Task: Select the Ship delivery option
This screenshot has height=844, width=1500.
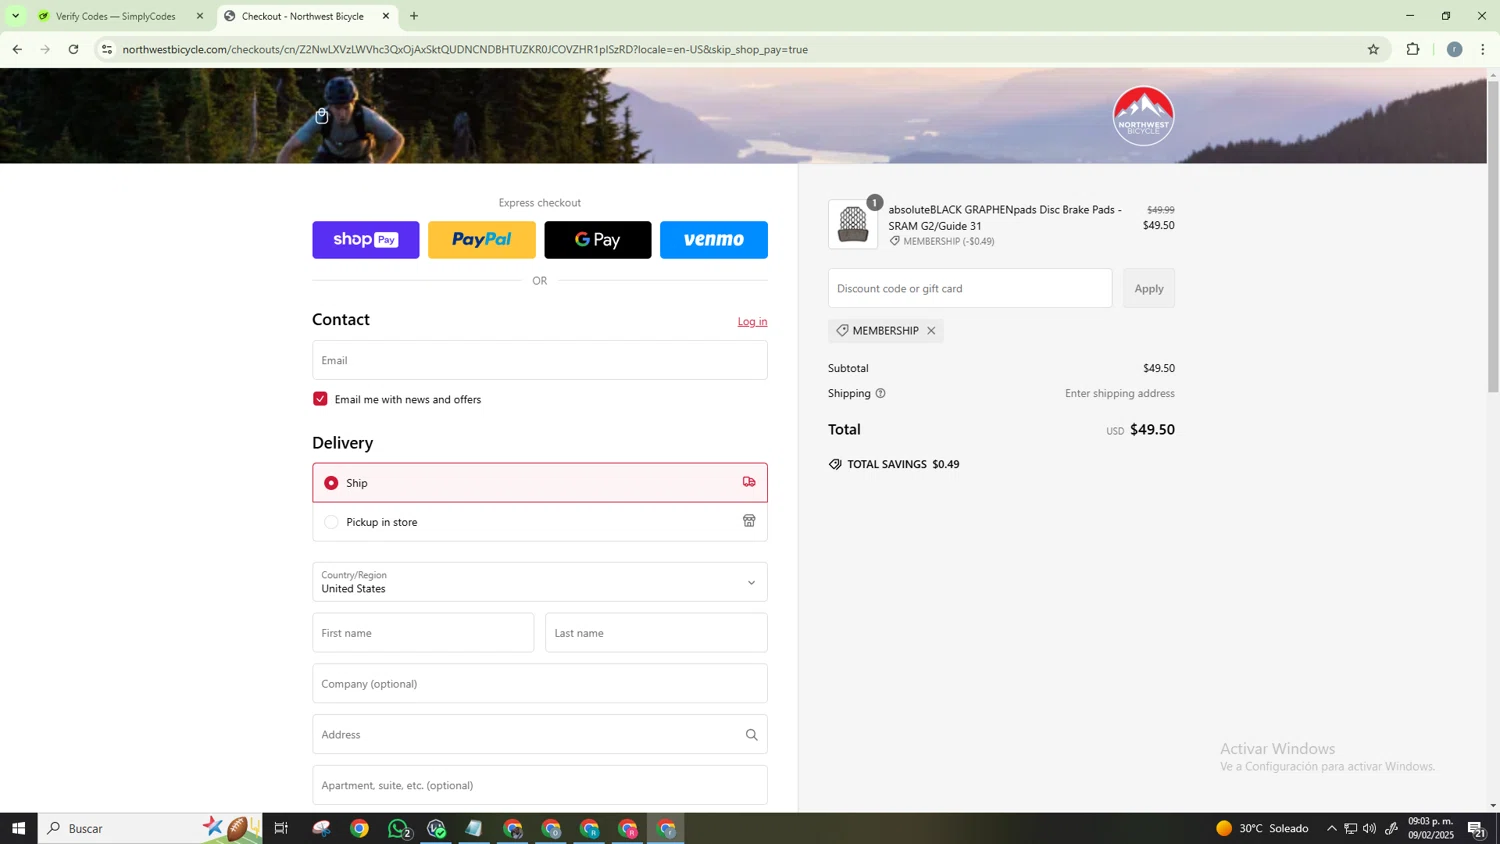Action: (540, 483)
